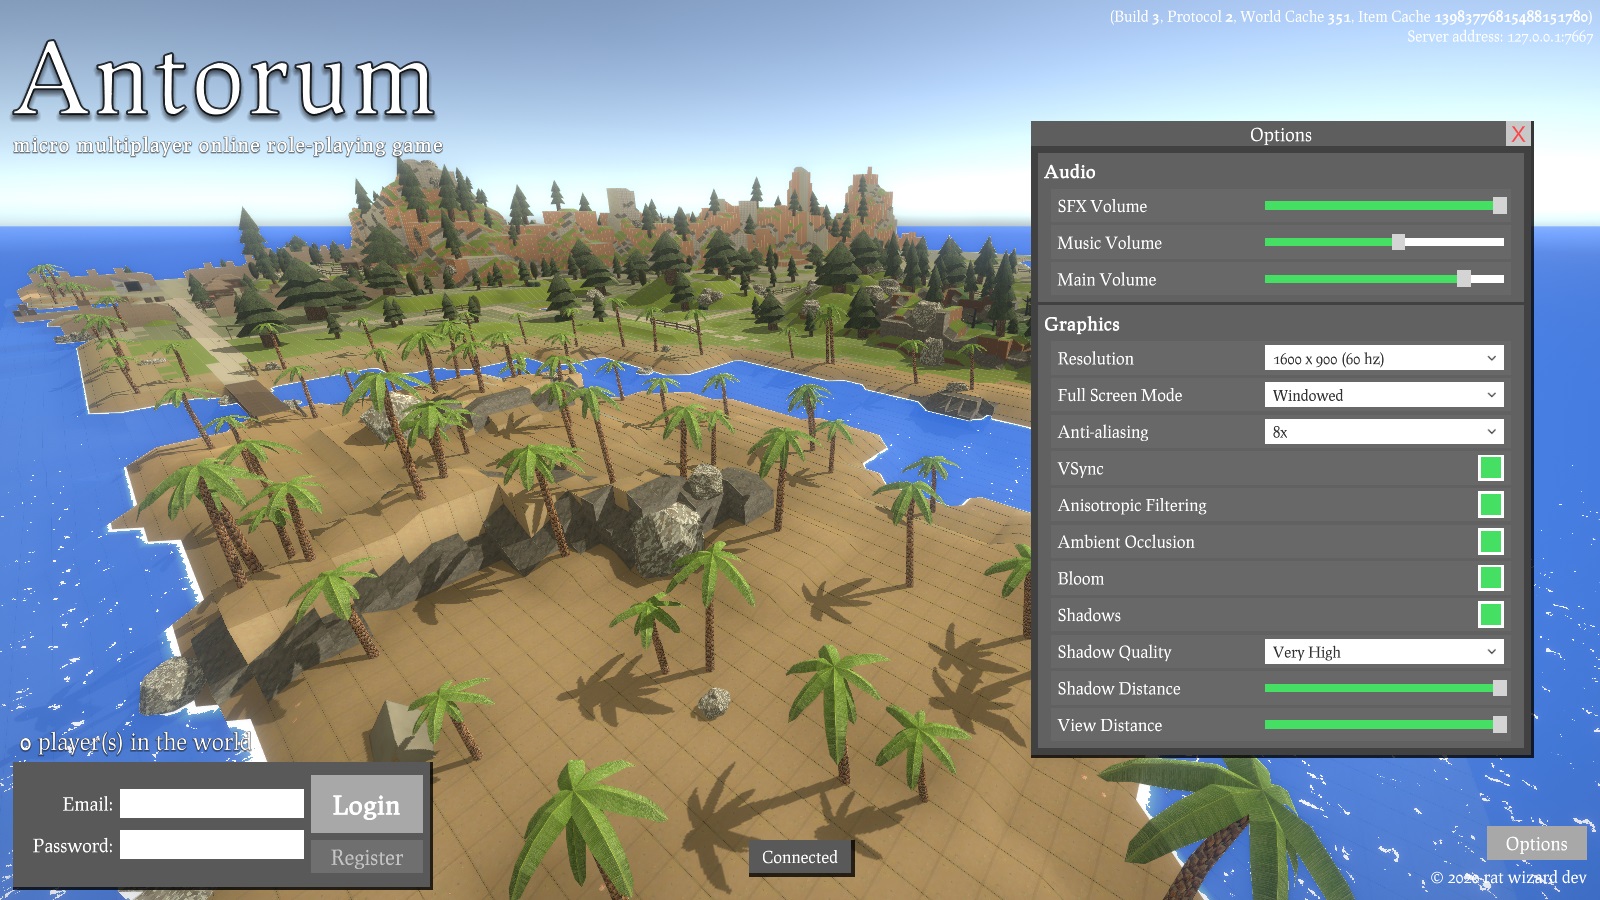Screen dimensions: 1600x900
Task: Close the Options panel with red X
Action: [1518, 134]
